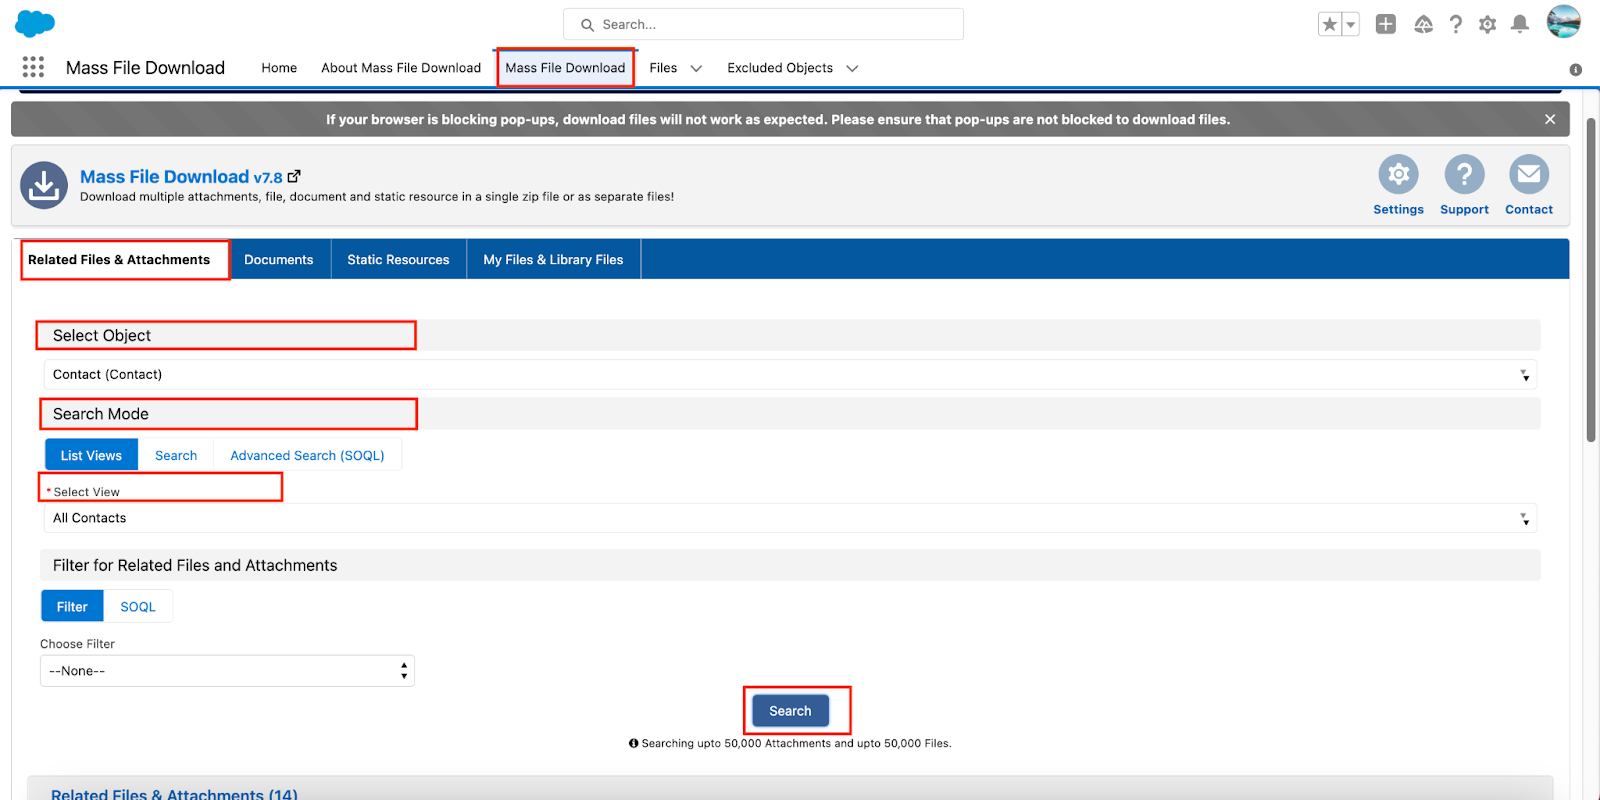
Task: Click the Mass File Download app name
Action: pos(145,68)
